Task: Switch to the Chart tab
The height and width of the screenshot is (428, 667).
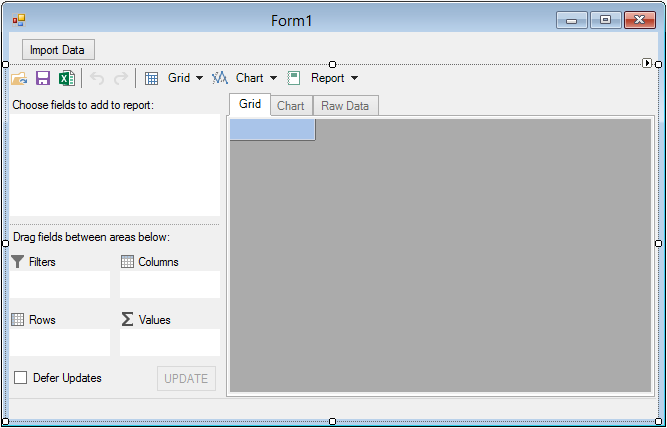Action: tap(291, 106)
